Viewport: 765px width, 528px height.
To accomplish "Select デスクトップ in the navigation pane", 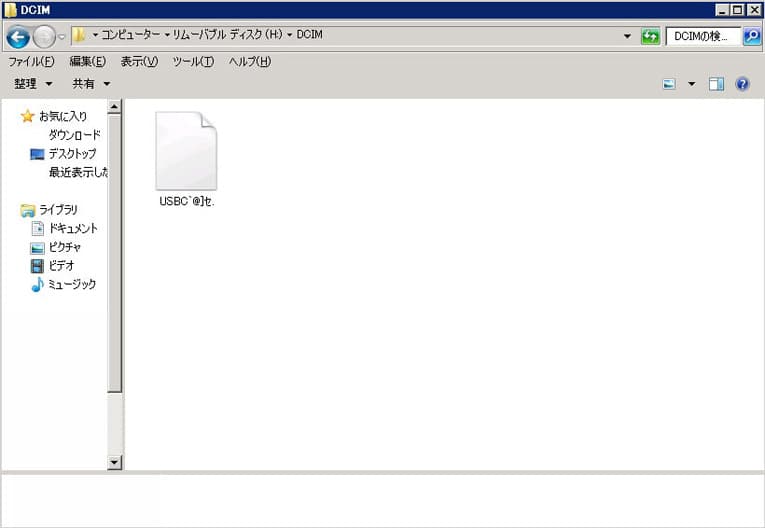I will 72,154.
